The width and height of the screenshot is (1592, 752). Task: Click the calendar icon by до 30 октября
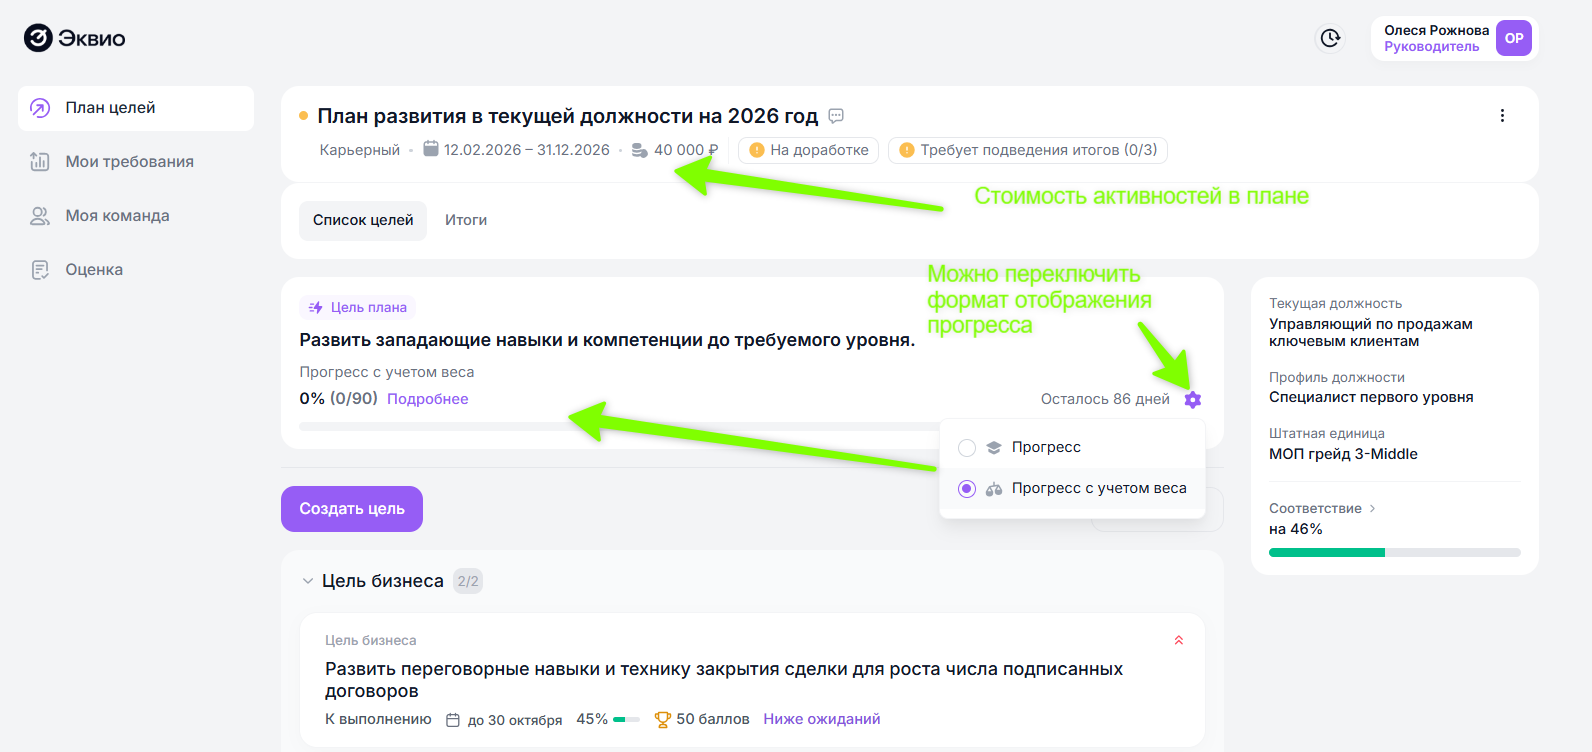[453, 720]
